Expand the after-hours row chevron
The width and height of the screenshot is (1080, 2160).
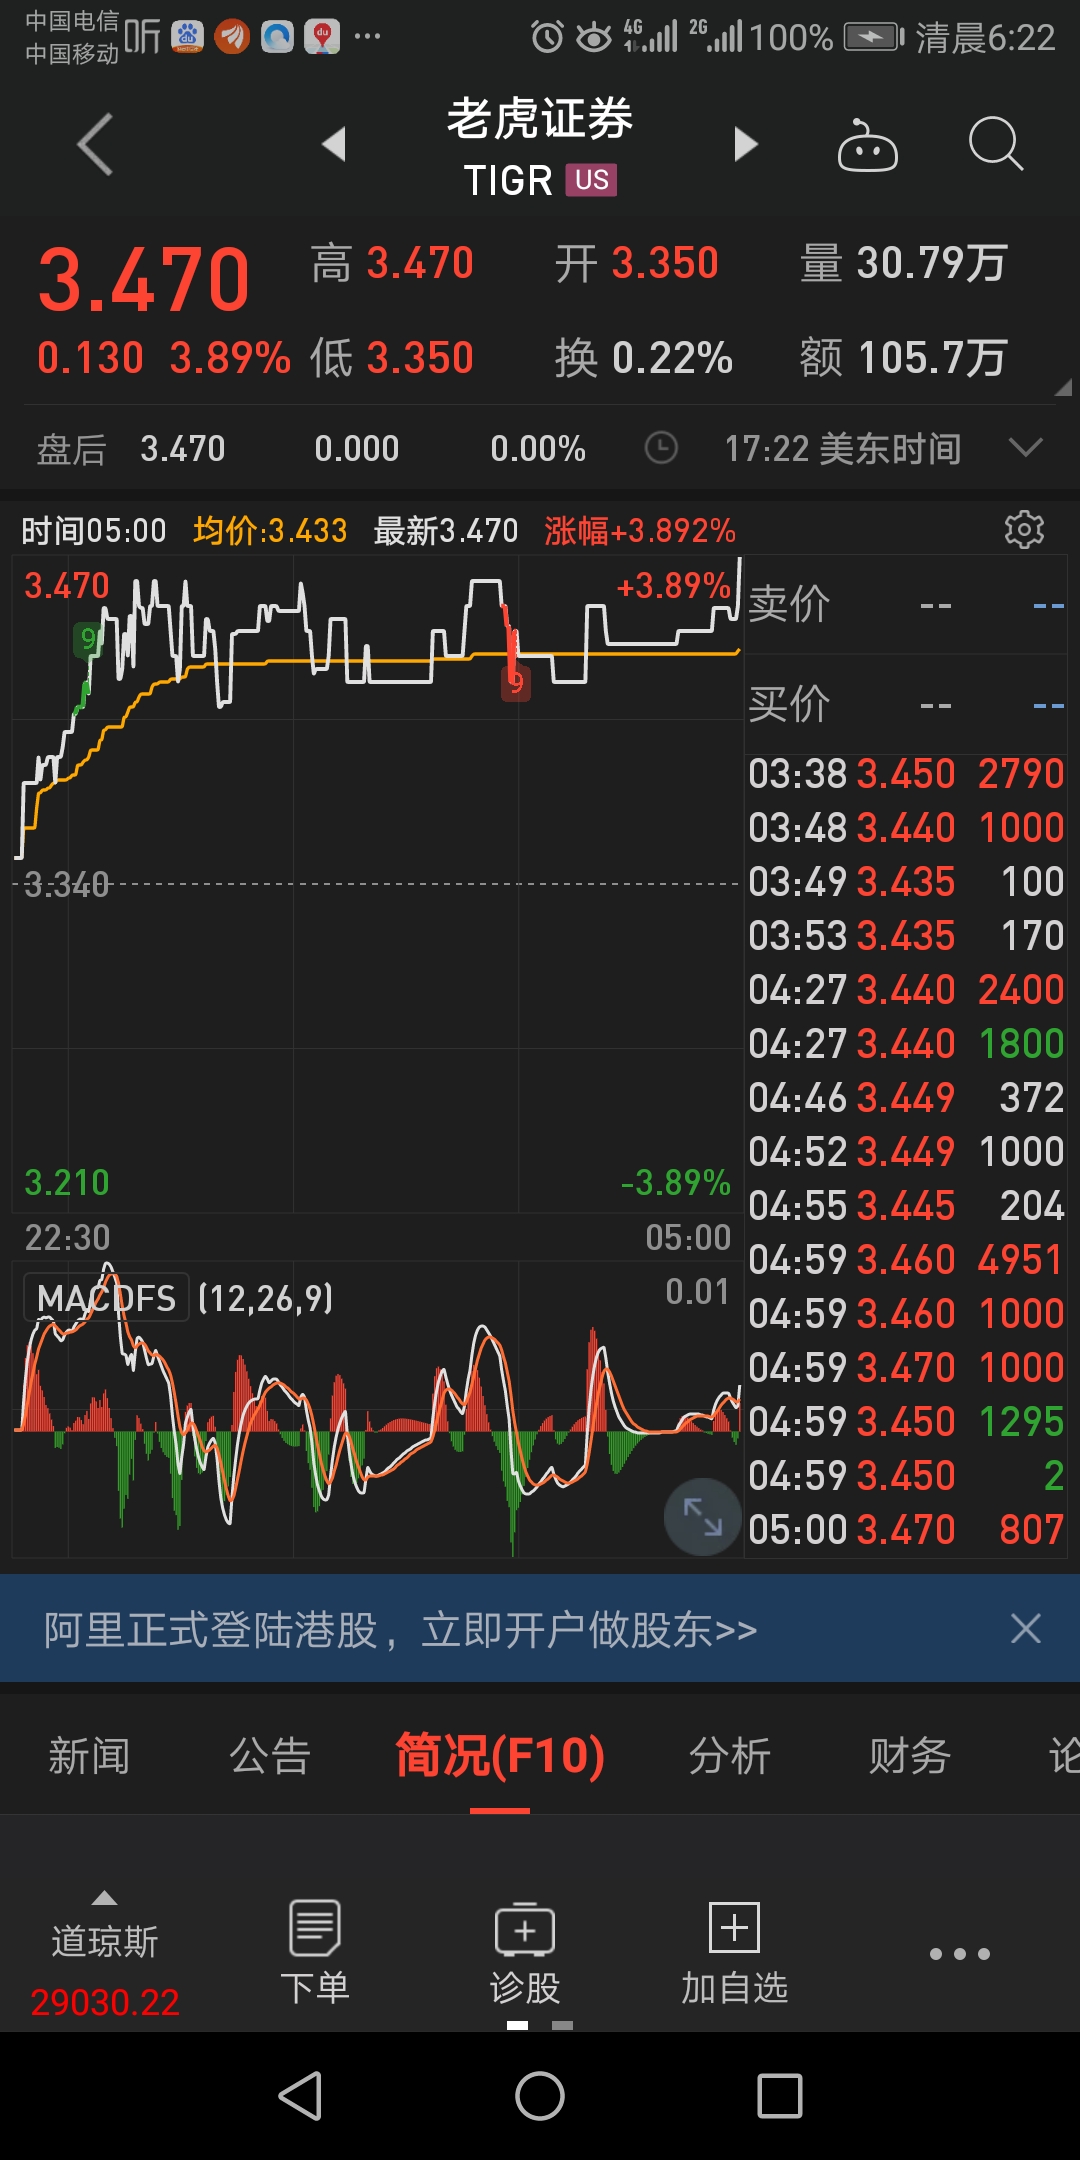point(1026,447)
